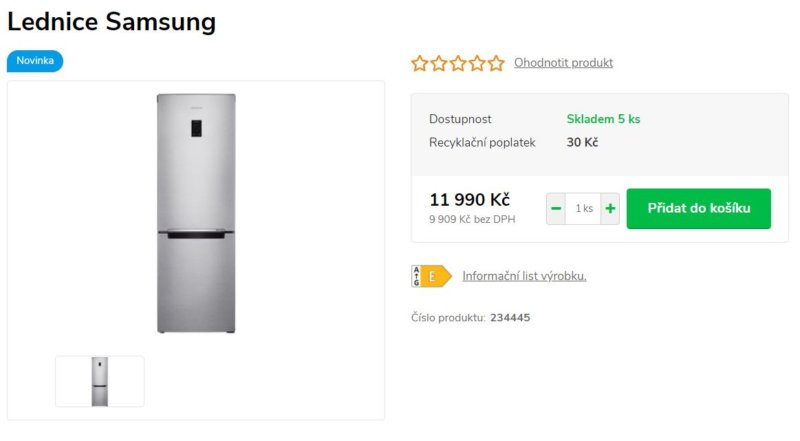Screen dimensions: 800x441
Task: Click the Lednice Samsung heading
Action: [112, 22]
